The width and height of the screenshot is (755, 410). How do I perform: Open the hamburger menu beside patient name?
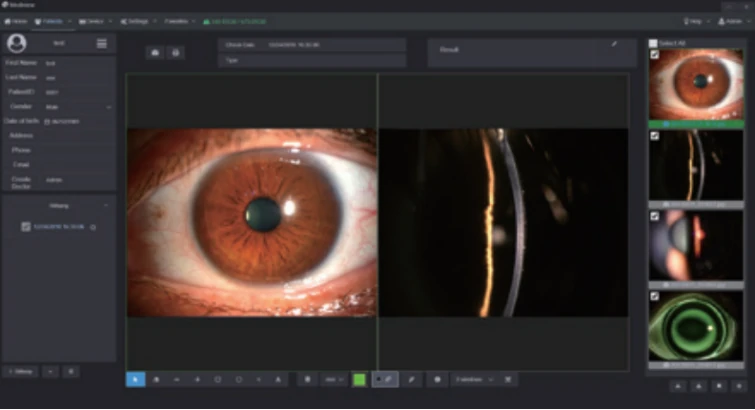pyautogui.click(x=101, y=43)
